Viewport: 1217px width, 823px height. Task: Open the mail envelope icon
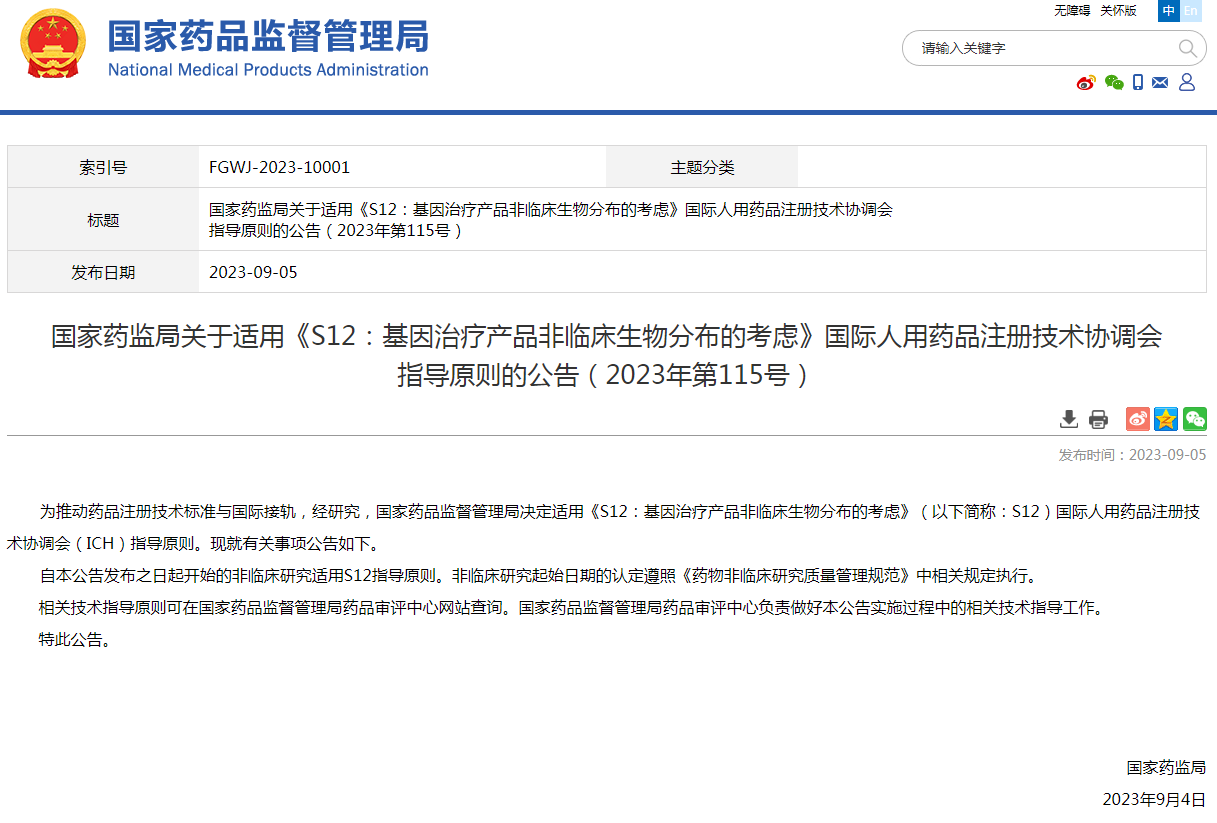coord(1160,83)
